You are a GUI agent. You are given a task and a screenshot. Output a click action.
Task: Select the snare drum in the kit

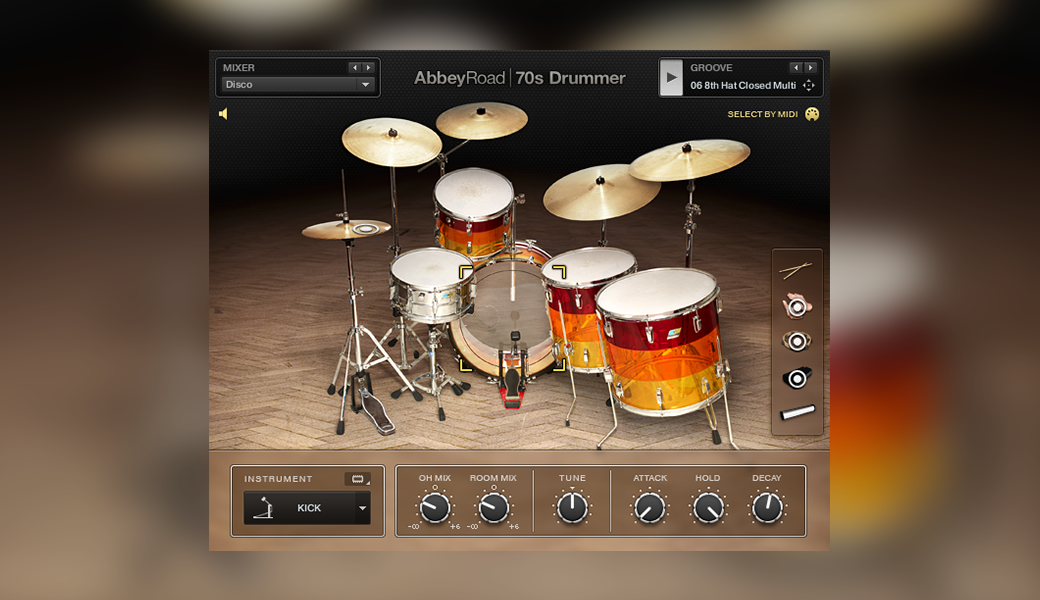point(432,285)
